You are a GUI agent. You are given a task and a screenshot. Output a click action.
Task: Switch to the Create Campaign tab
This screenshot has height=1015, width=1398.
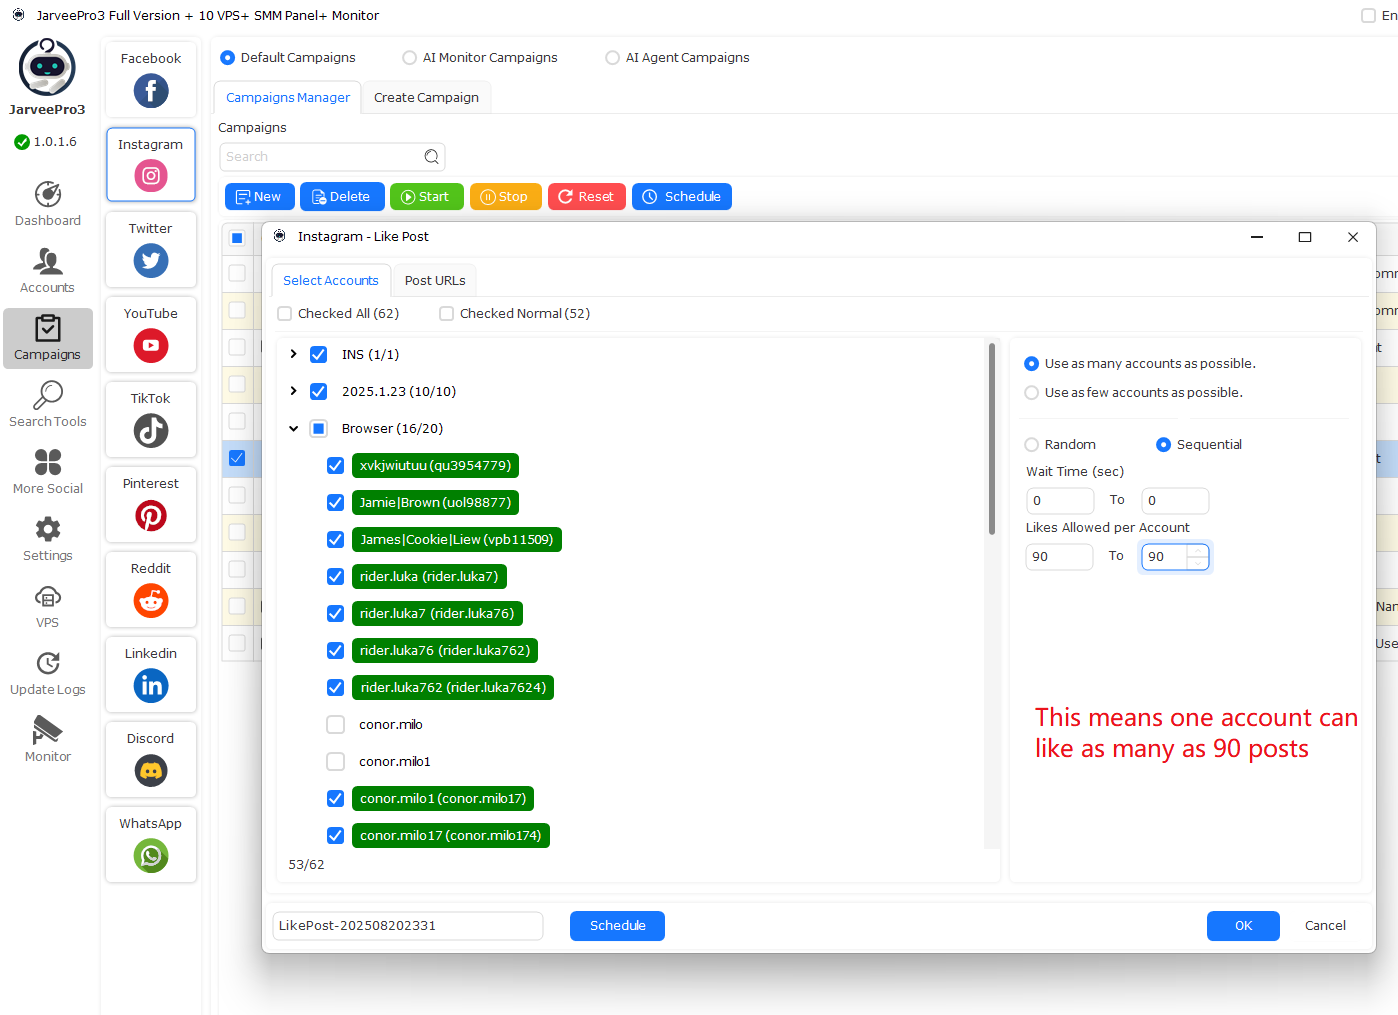click(426, 98)
